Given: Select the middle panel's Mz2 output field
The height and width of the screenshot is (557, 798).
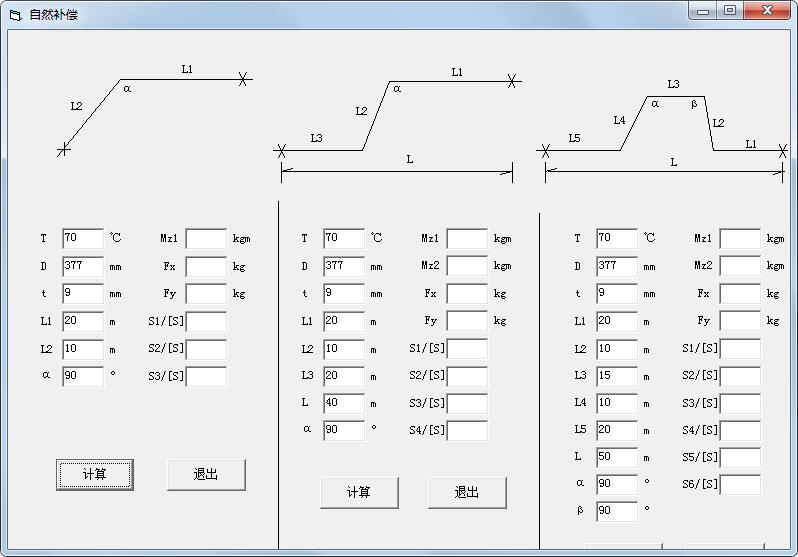Looking at the screenshot, I should coord(467,266).
